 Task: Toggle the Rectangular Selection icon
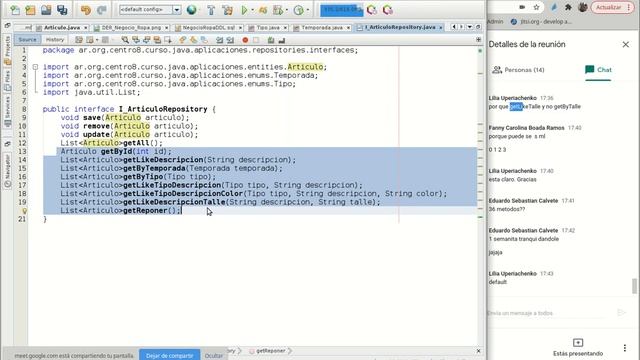click(168, 40)
